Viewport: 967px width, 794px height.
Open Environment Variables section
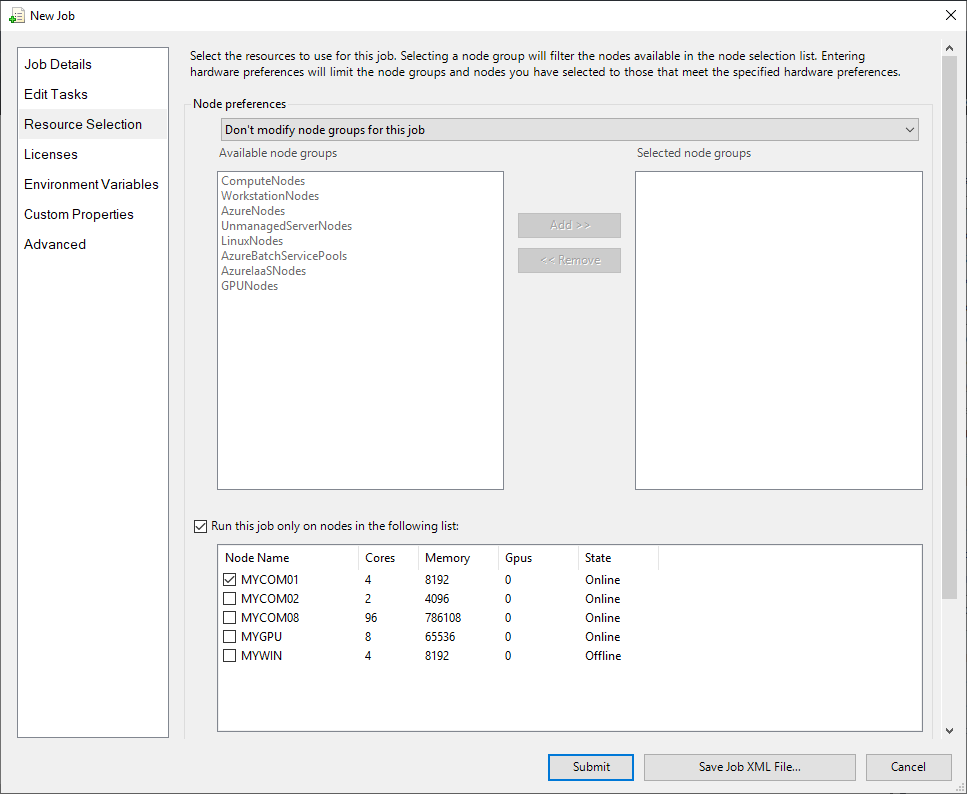click(91, 184)
